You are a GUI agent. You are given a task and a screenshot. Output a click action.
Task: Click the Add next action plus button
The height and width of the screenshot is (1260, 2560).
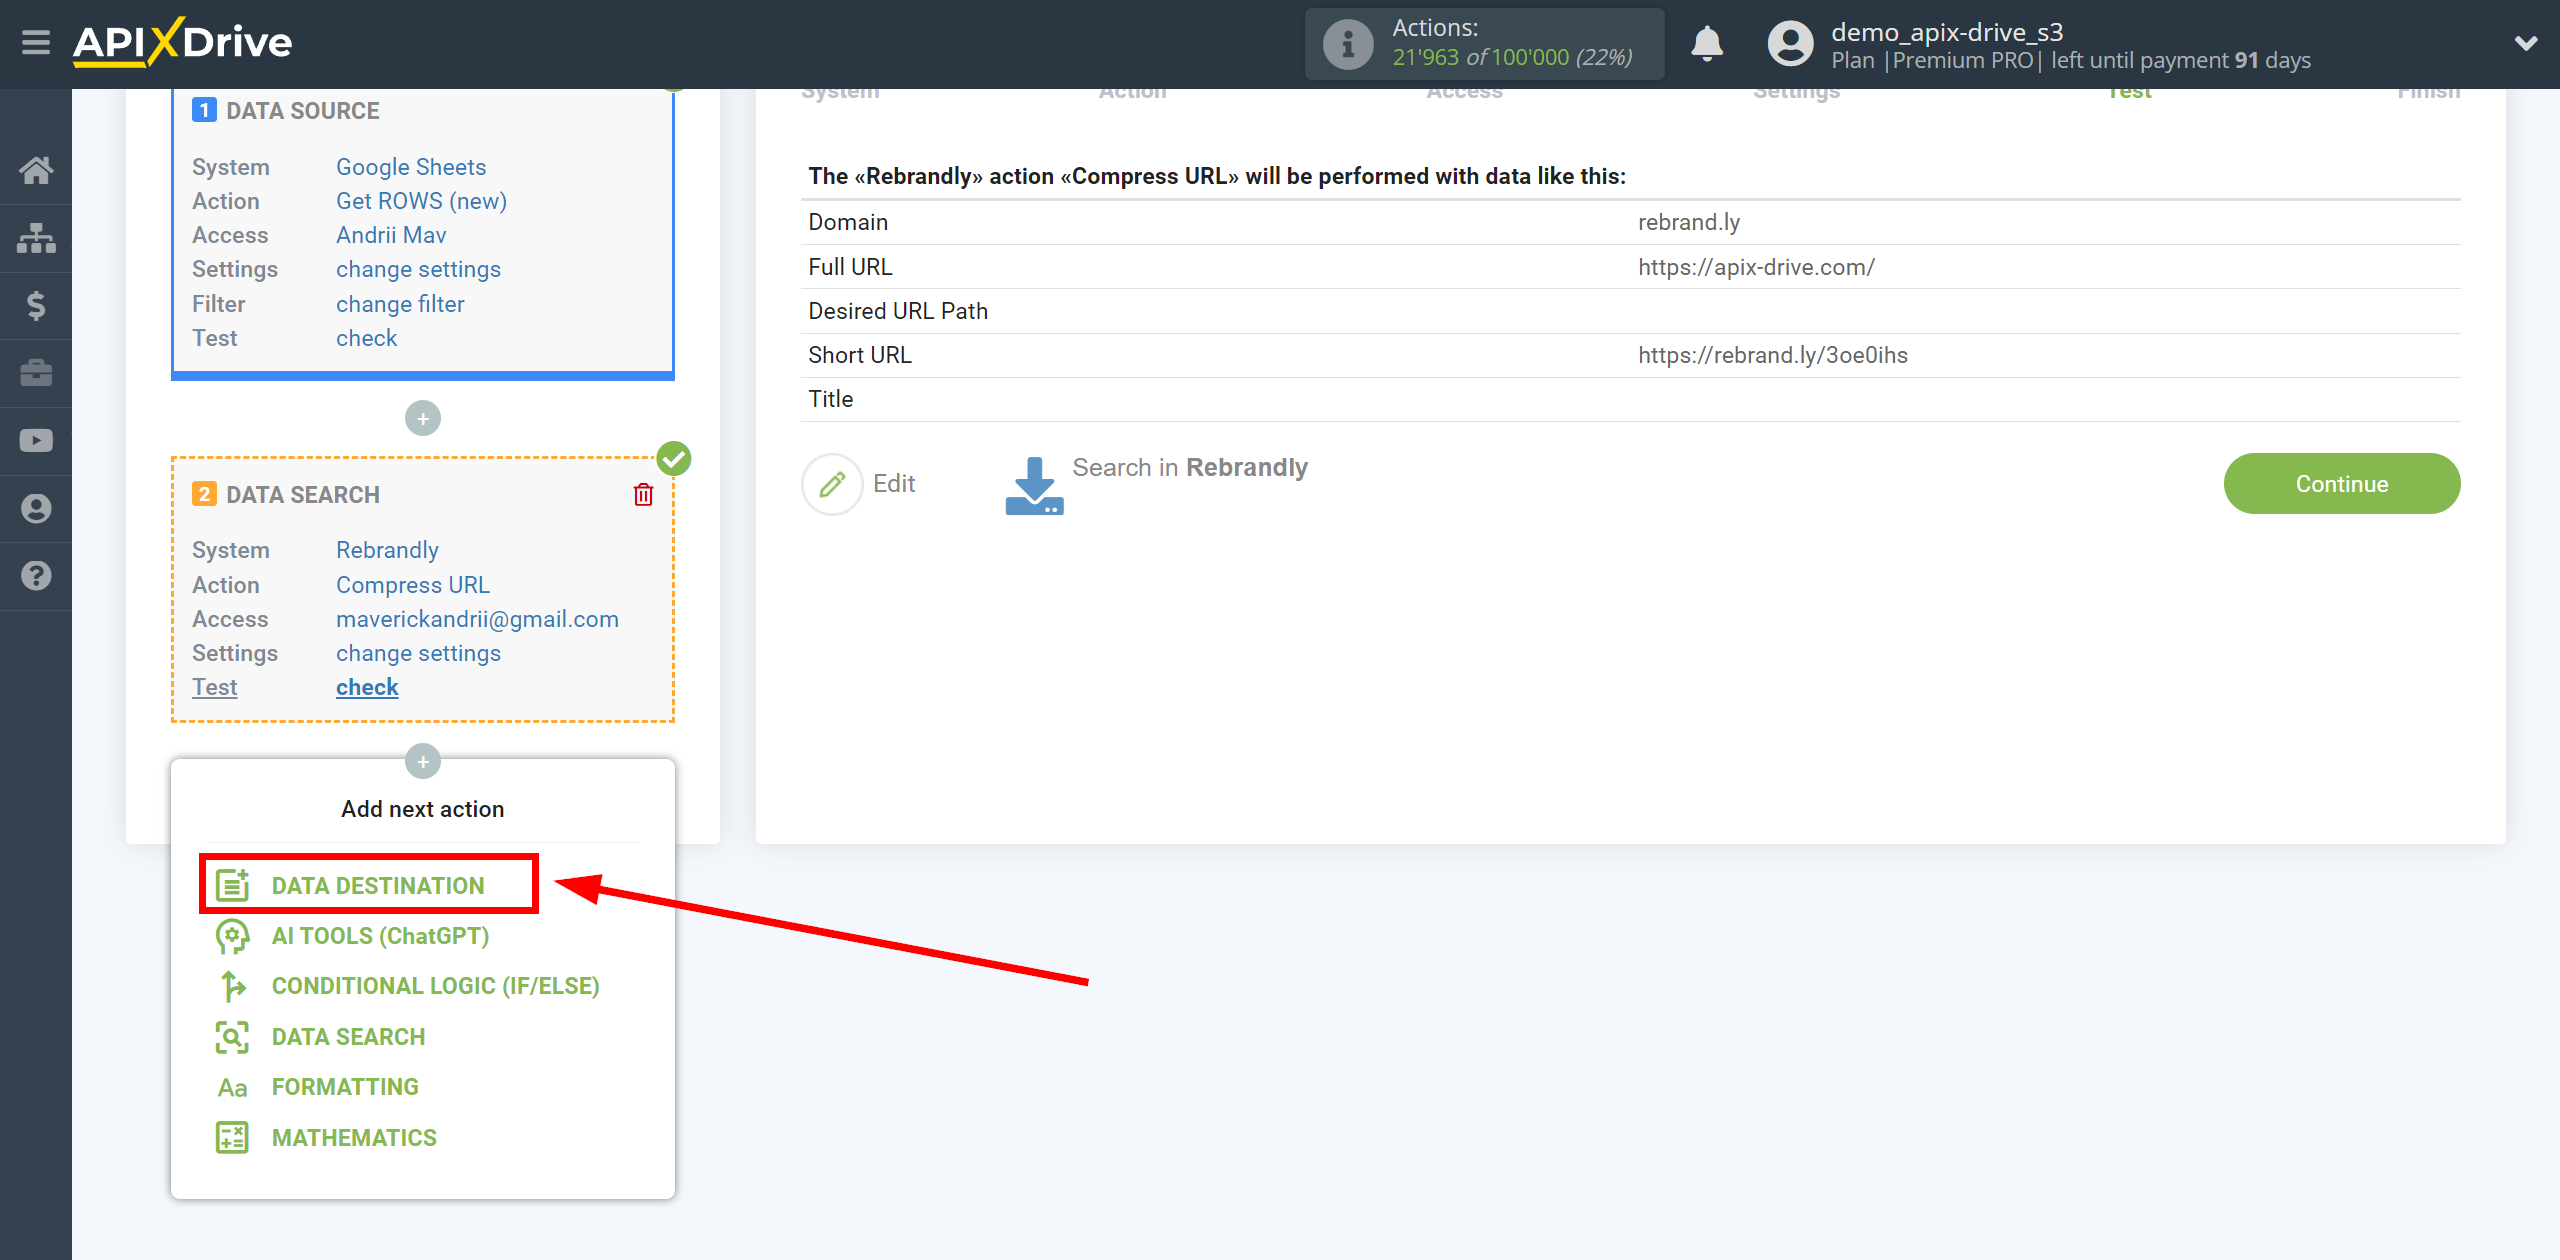click(x=423, y=761)
